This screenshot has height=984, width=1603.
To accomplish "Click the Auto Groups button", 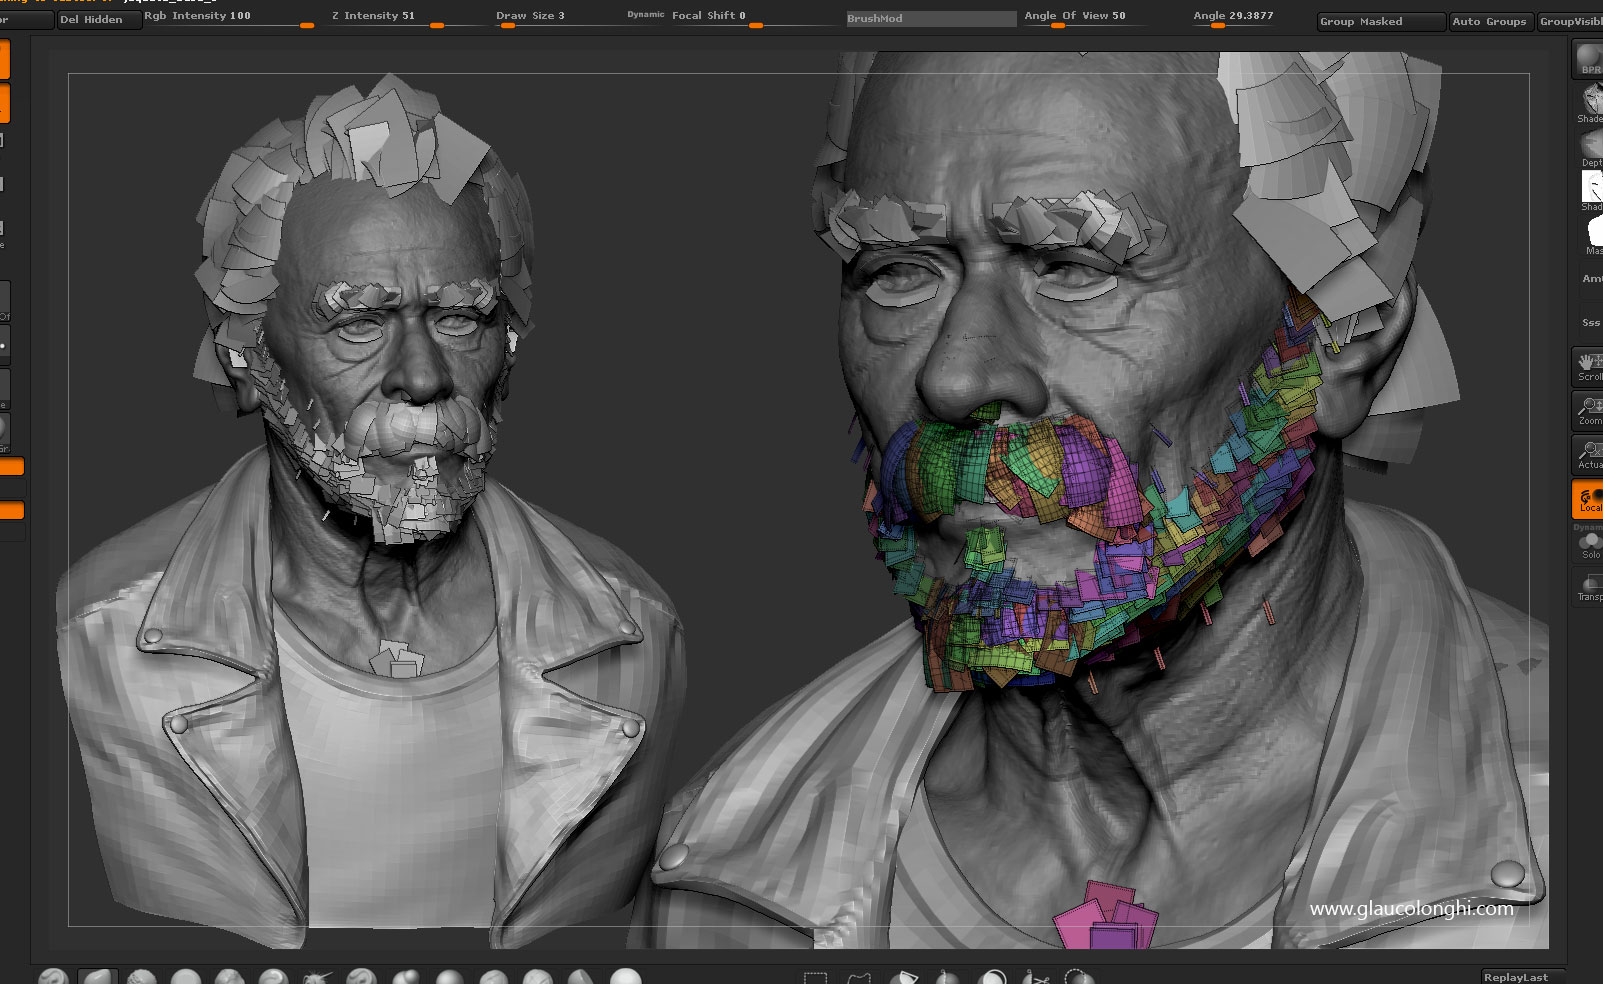I will pos(1490,21).
